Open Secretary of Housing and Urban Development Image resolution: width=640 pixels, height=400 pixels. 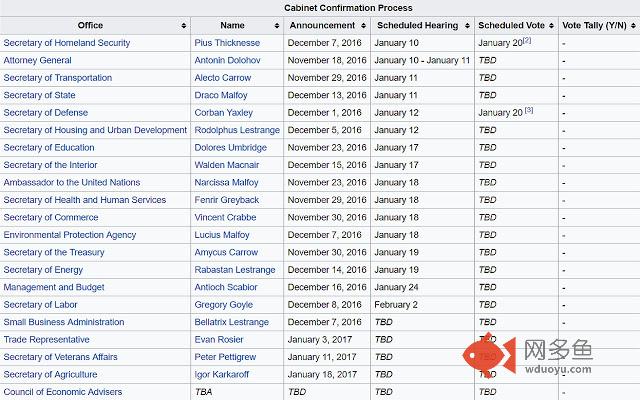[95, 130]
